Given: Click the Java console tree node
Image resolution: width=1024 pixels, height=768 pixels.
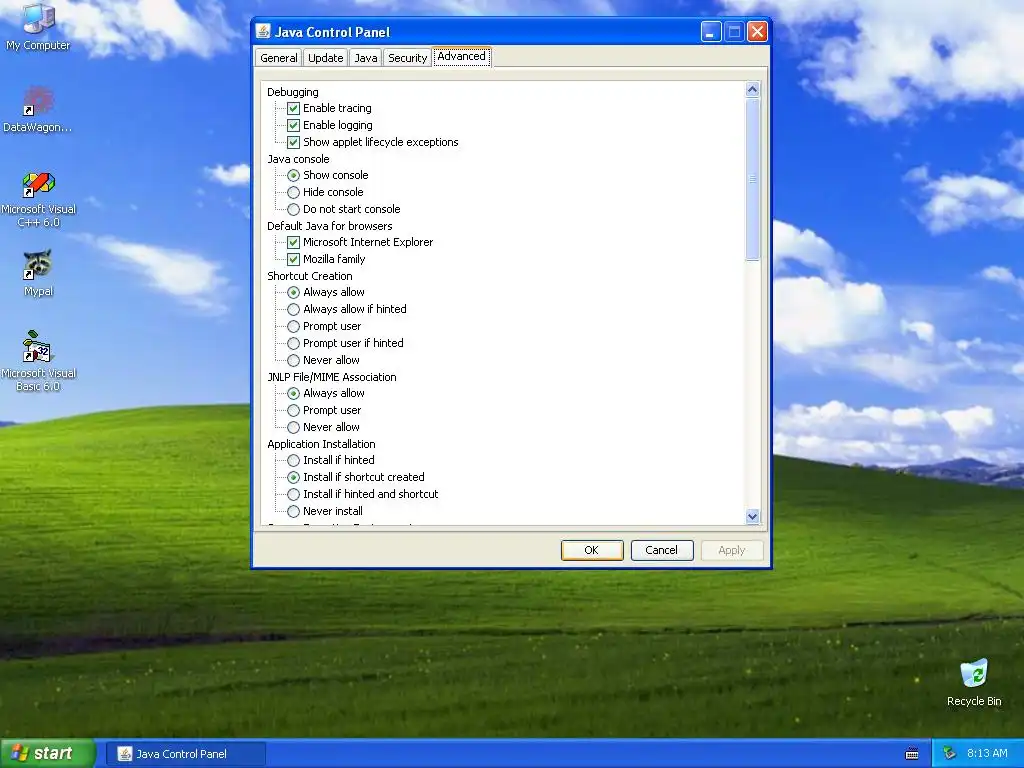Looking at the screenshot, I should pyautogui.click(x=298, y=159).
